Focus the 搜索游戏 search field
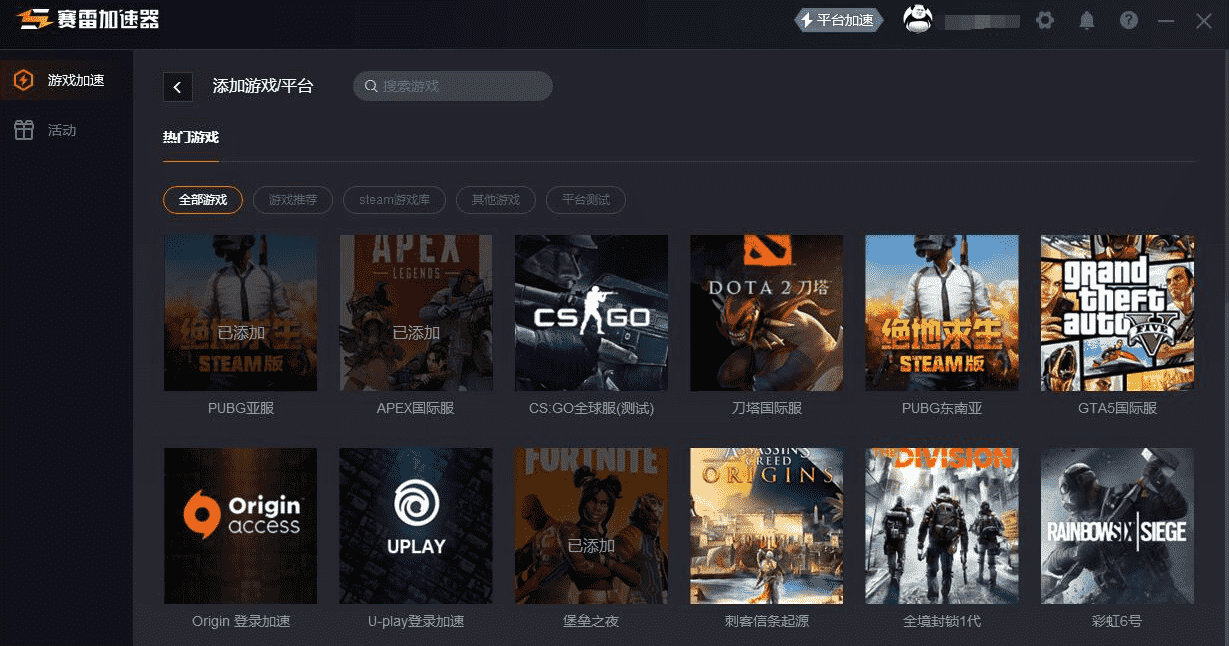Viewport: 1229px width, 646px height. coord(453,86)
